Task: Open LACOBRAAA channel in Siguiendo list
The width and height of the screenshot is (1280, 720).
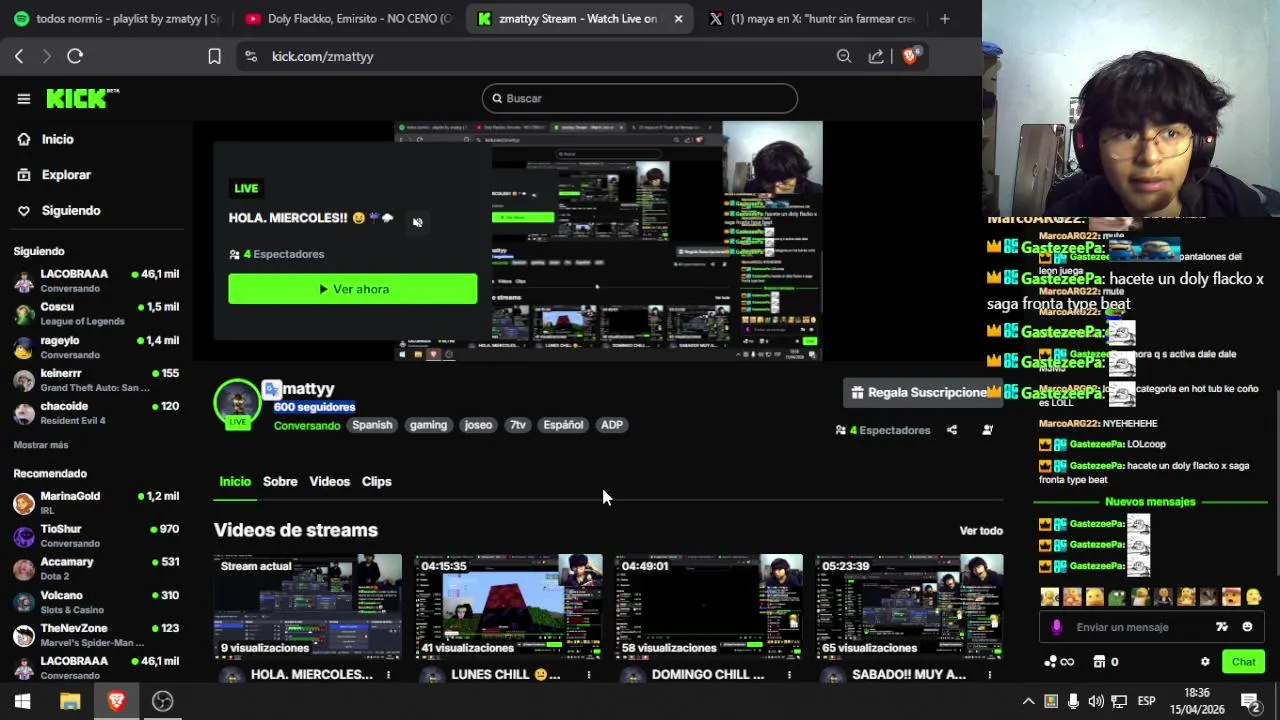Action: click(96, 280)
